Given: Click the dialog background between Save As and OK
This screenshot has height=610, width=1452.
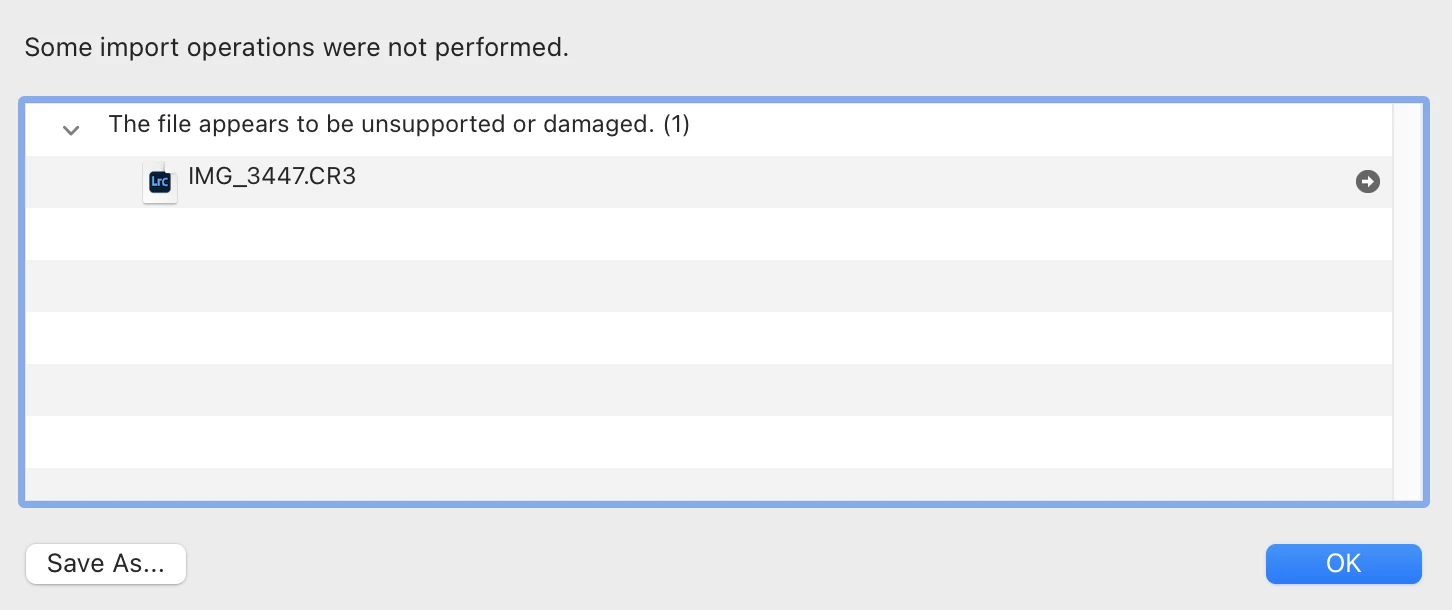Looking at the screenshot, I should click(720, 564).
